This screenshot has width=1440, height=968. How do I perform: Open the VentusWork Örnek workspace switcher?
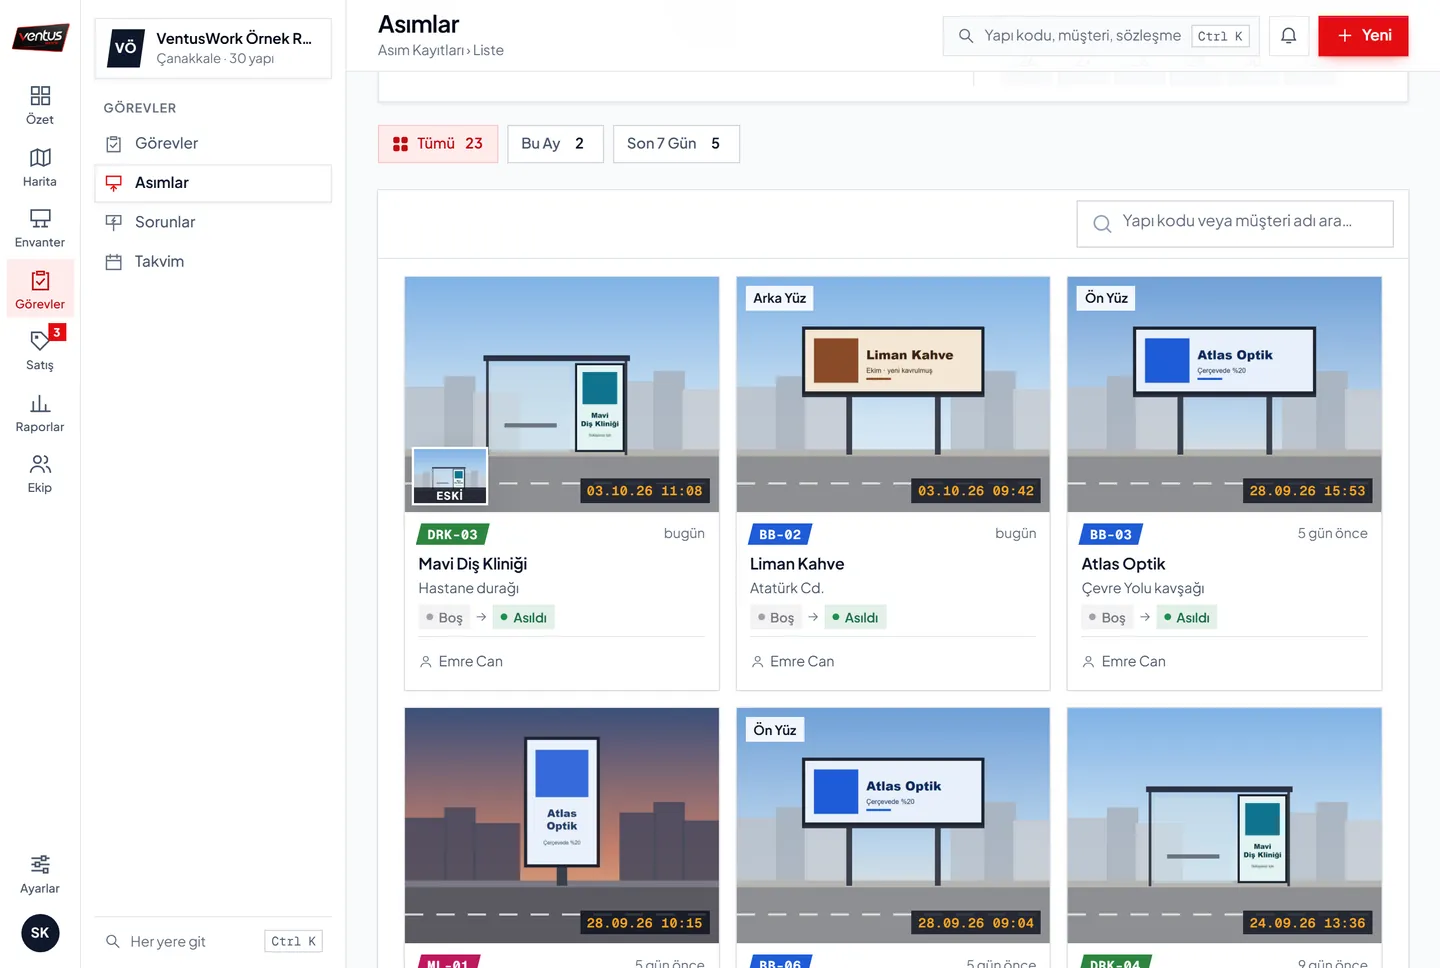coord(213,48)
